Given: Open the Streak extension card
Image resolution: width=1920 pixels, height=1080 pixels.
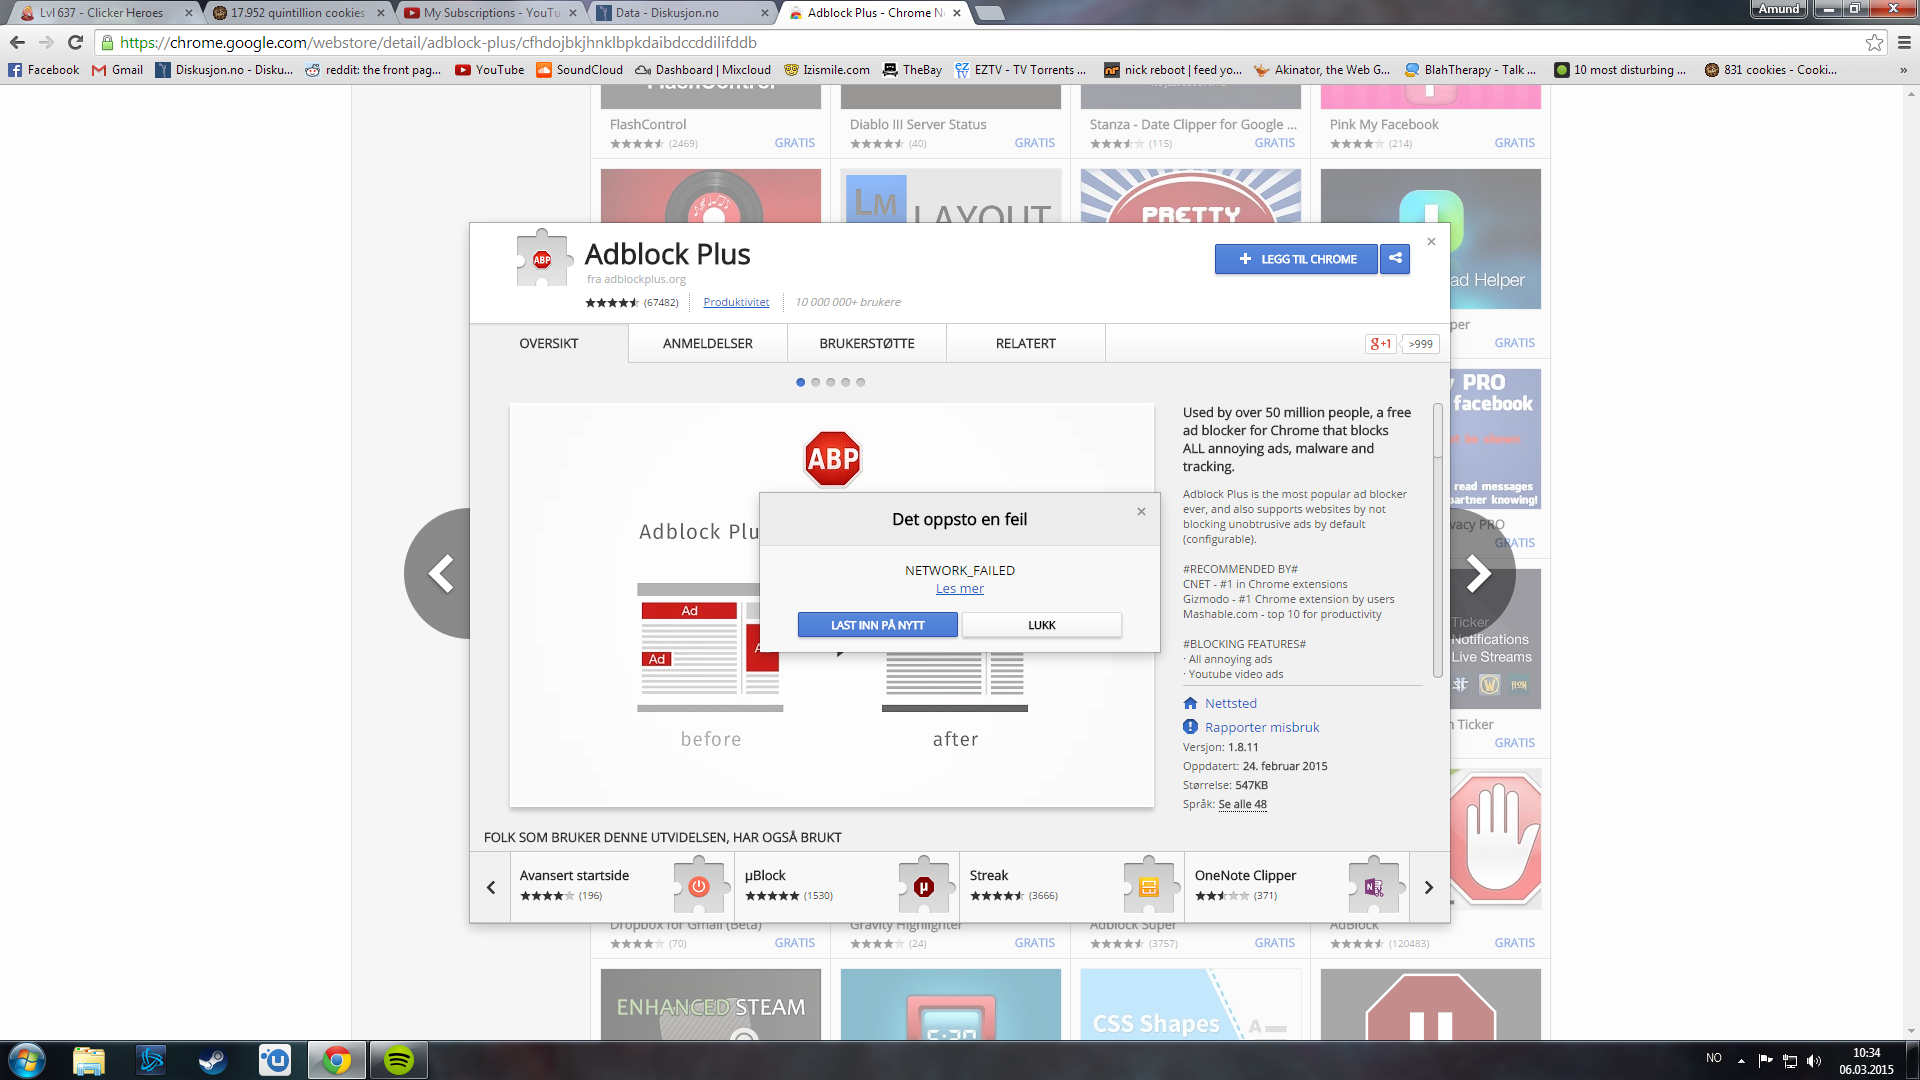Looking at the screenshot, I should tap(1072, 886).
